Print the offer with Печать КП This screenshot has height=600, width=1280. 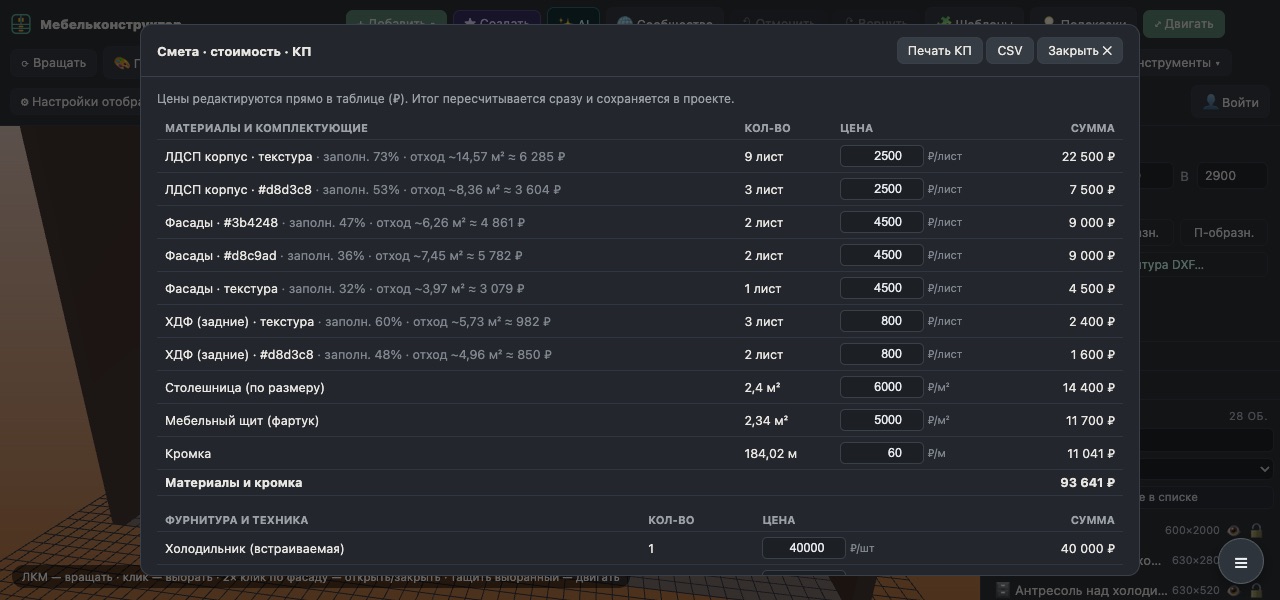pos(939,51)
